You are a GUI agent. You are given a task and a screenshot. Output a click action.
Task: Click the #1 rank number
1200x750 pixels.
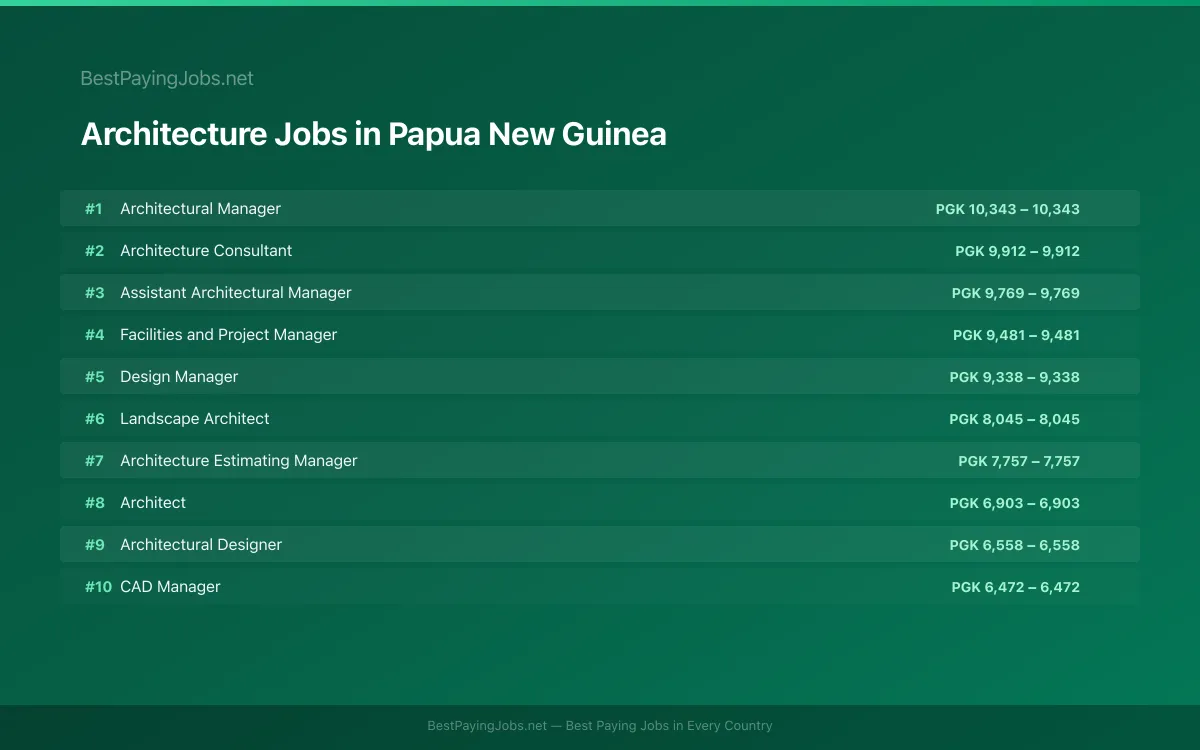pos(94,209)
